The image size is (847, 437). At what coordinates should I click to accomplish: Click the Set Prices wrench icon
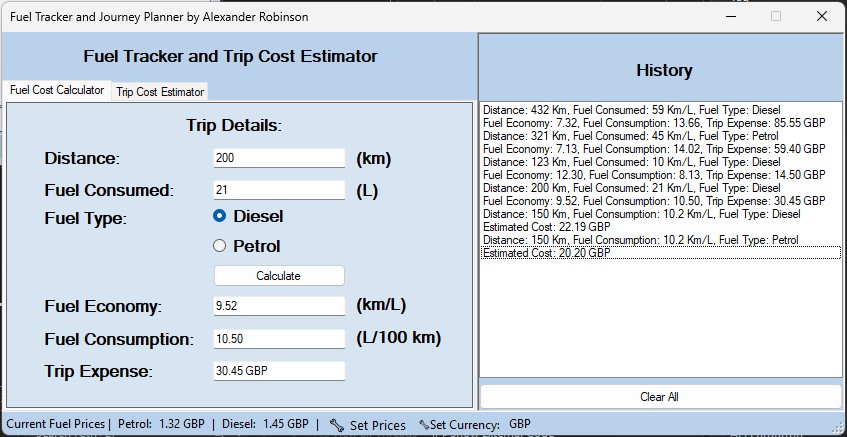click(337, 425)
